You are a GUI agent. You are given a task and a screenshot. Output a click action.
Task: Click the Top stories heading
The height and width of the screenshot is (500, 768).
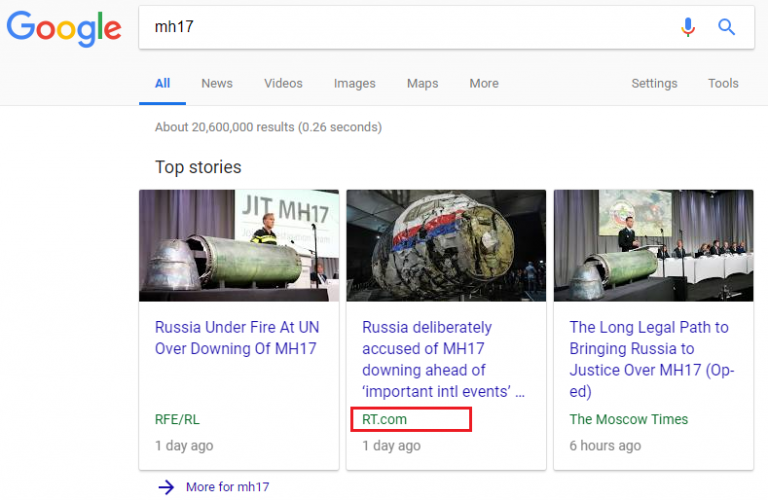(198, 167)
